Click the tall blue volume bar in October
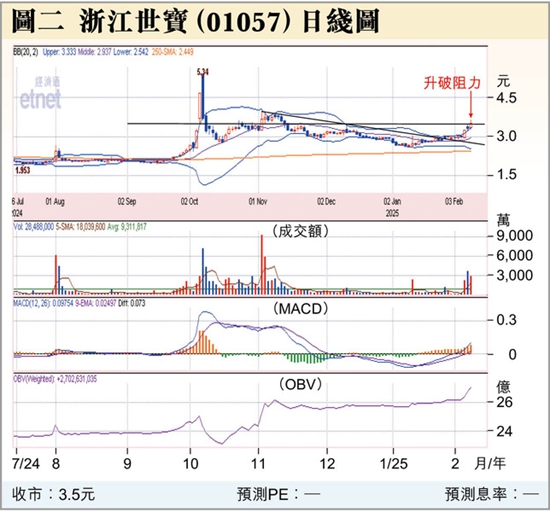The width and height of the screenshot is (550, 512). click(x=203, y=271)
